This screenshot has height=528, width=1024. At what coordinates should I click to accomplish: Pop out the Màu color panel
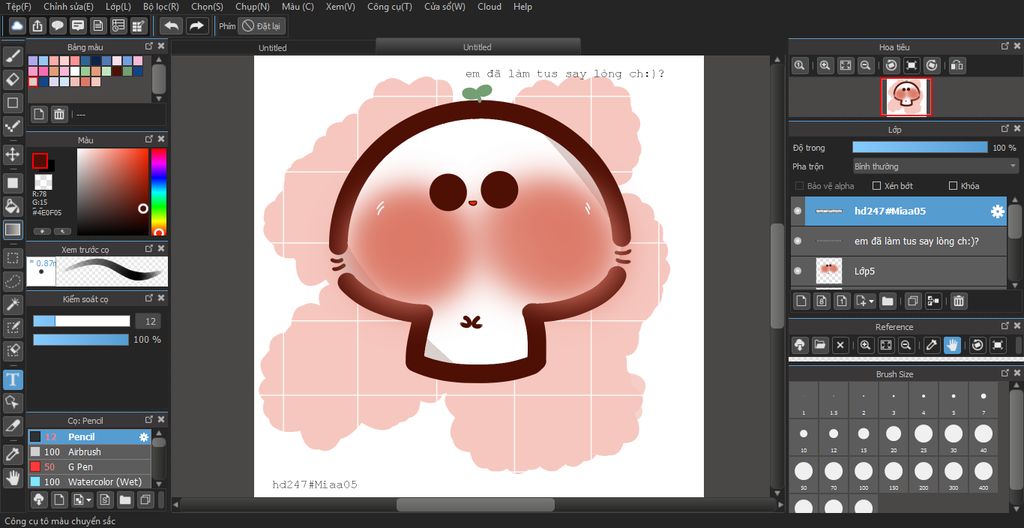pos(149,139)
